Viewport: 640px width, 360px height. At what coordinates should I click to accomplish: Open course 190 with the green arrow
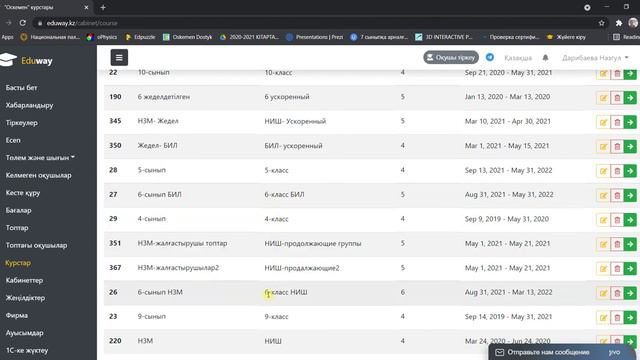(630, 98)
